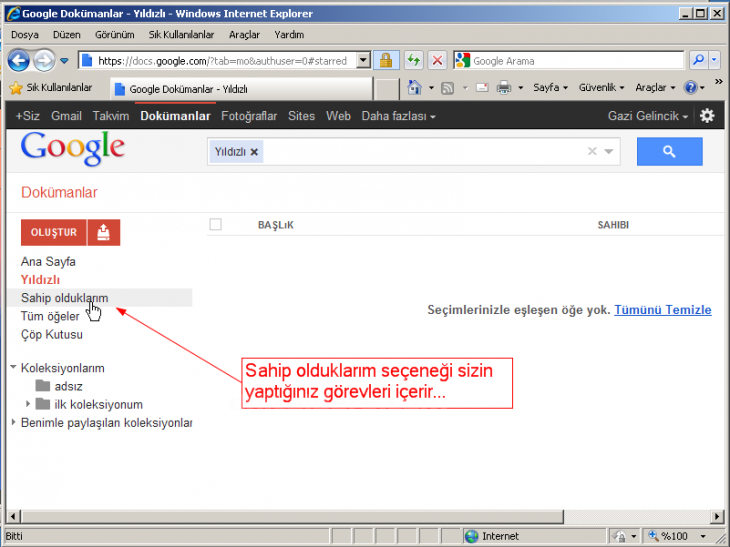
Task: Click the IE back arrow button
Action: point(19,61)
